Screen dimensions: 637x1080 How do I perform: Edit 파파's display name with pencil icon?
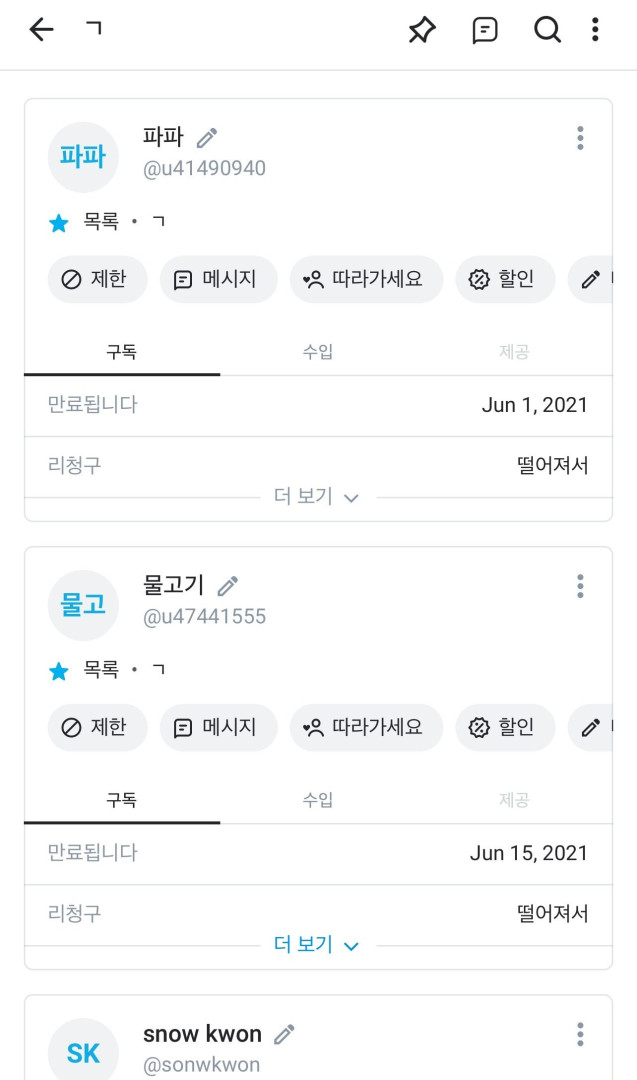pyautogui.click(x=207, y=138)
